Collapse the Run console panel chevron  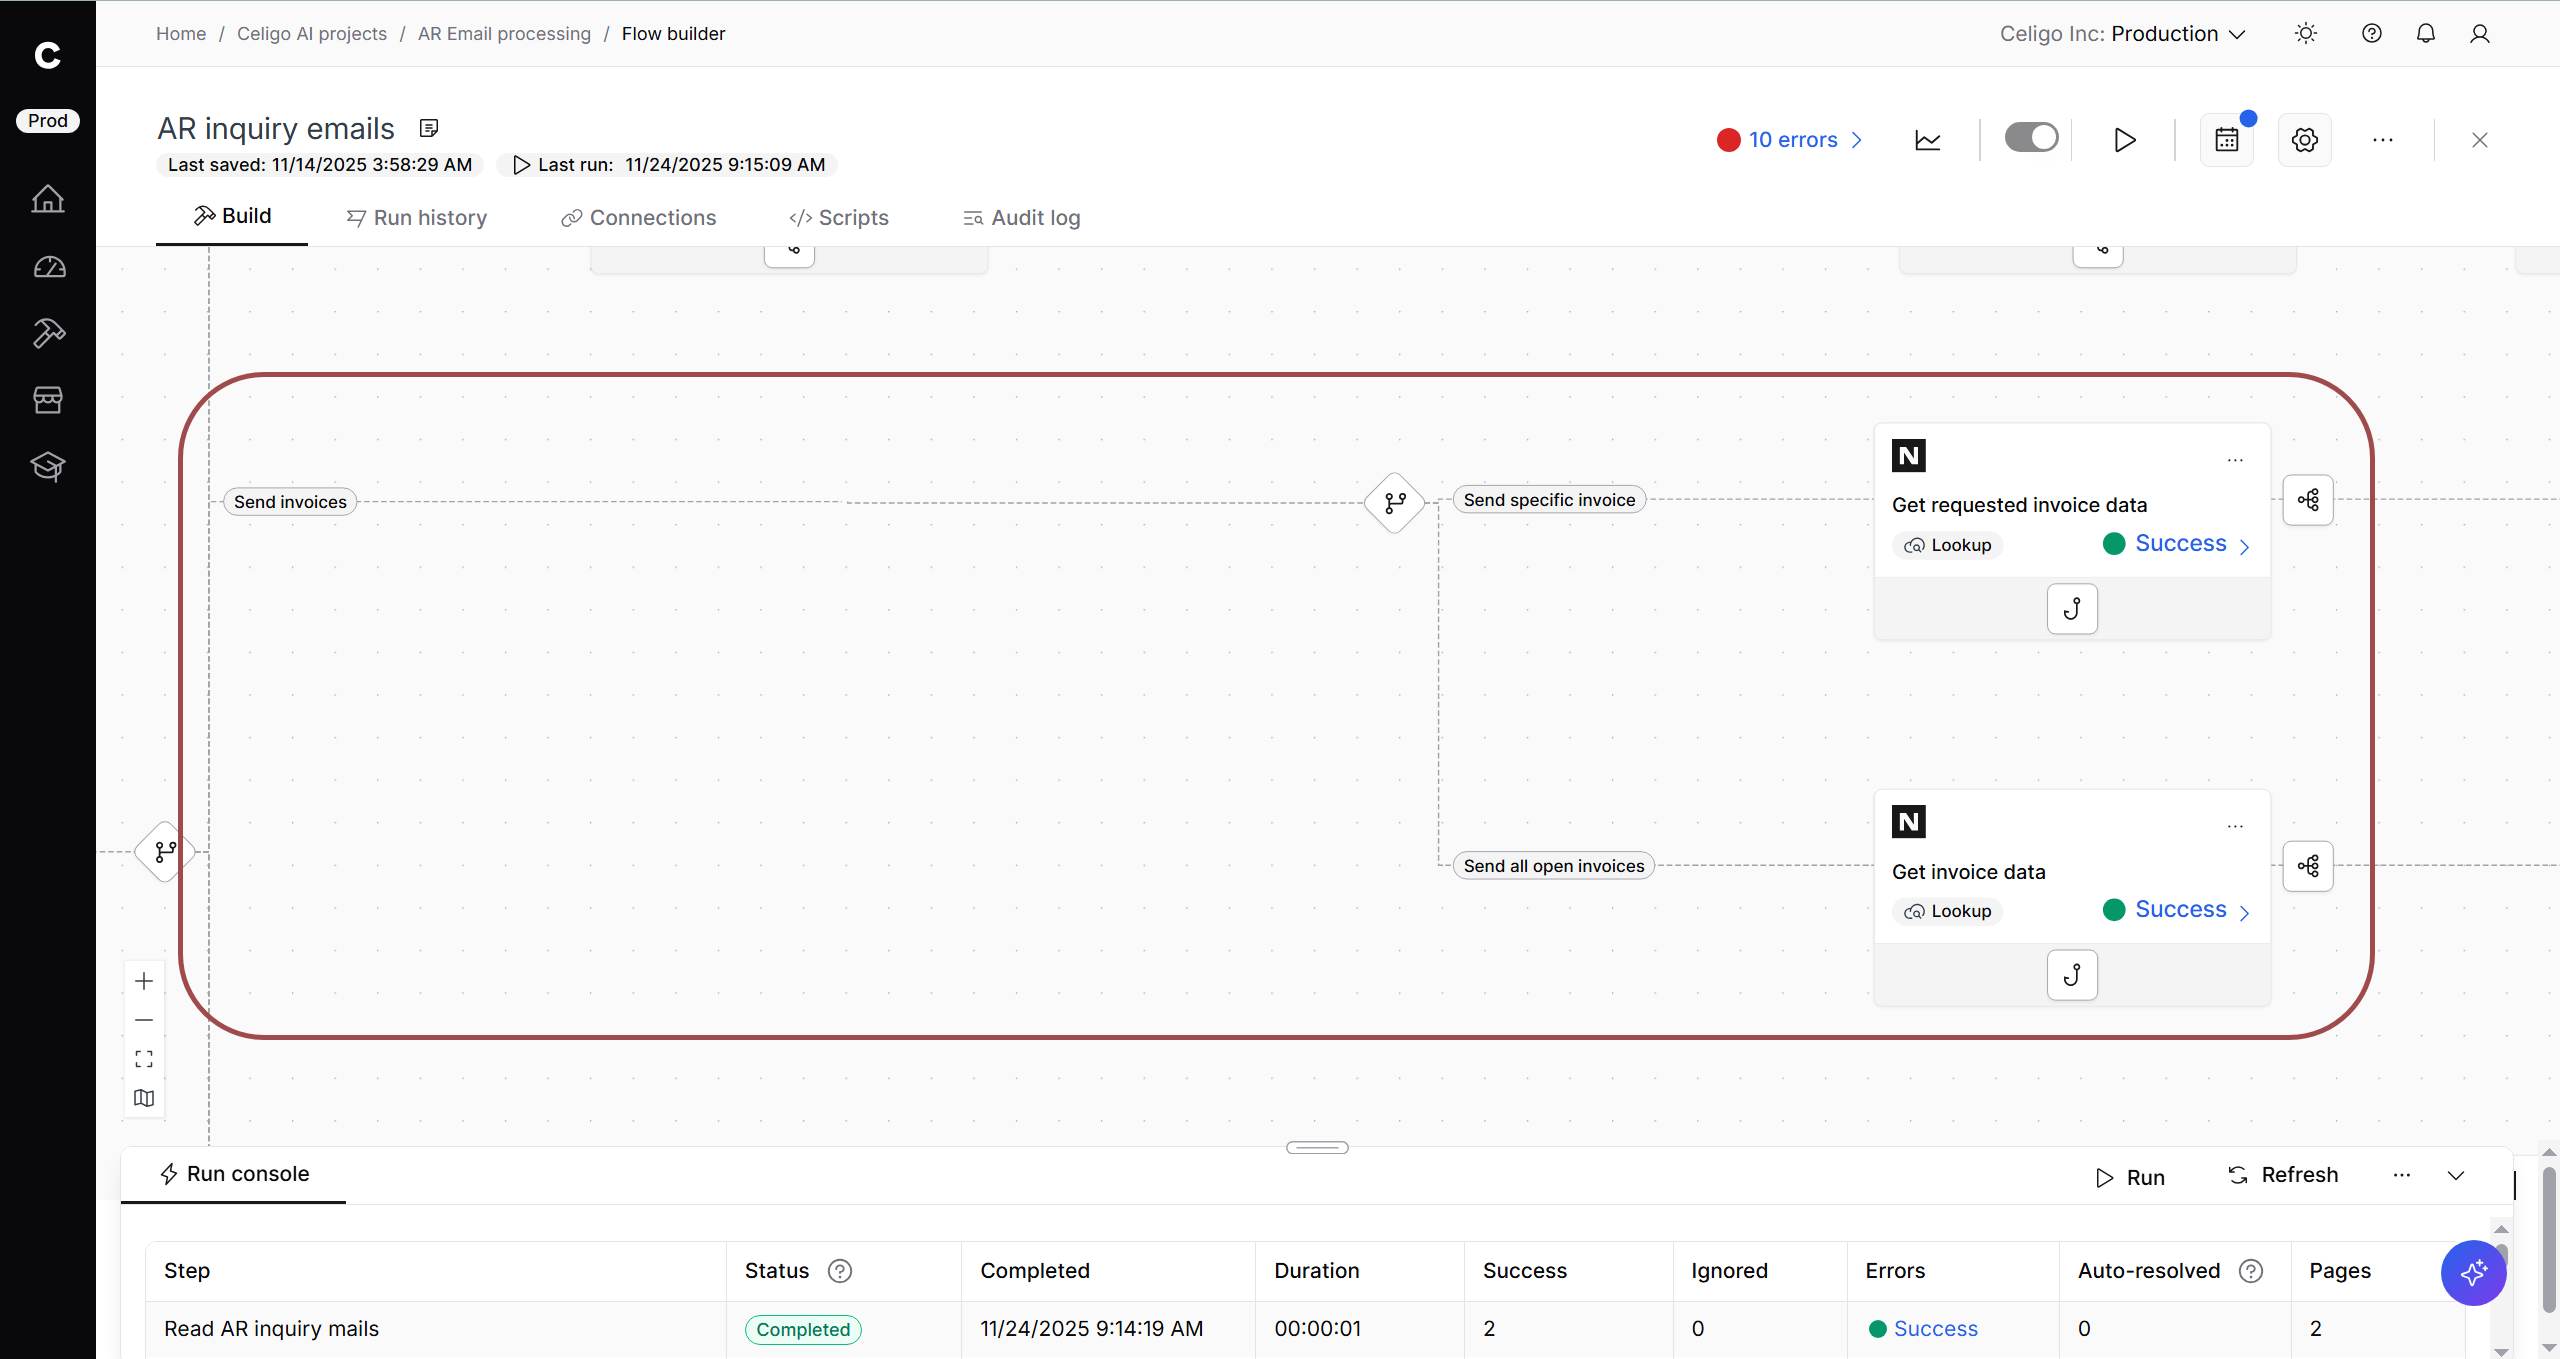[2456, 1175]
